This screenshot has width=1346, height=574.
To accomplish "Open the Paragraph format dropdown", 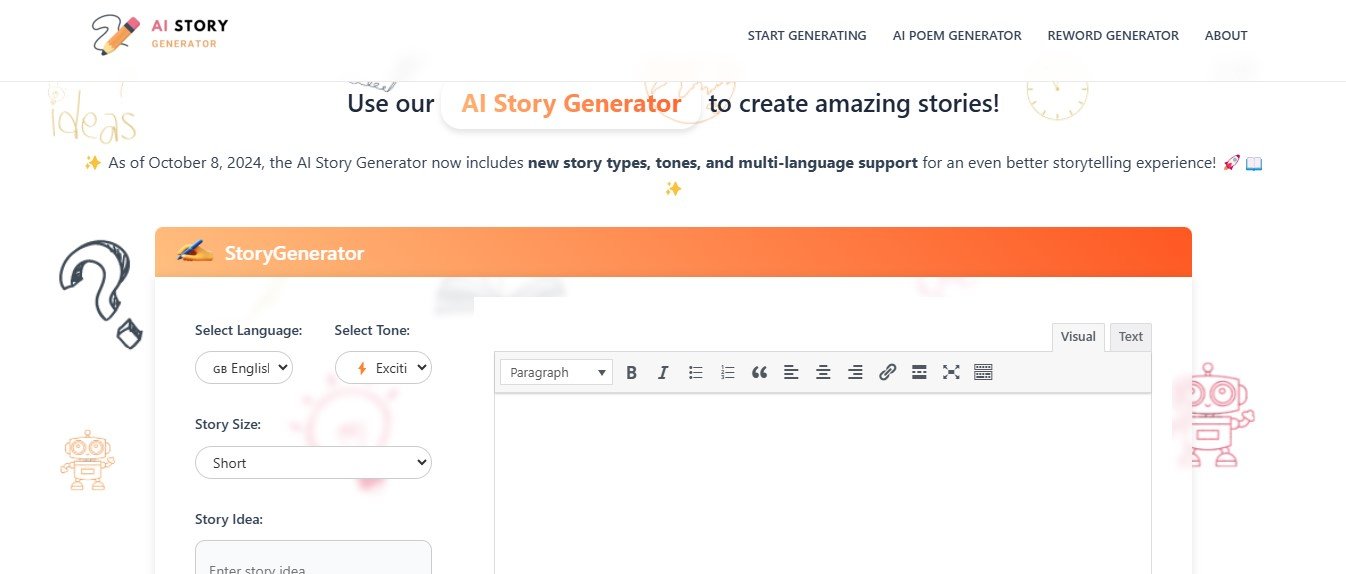I will pyautogui.click(x=556, y=372).
